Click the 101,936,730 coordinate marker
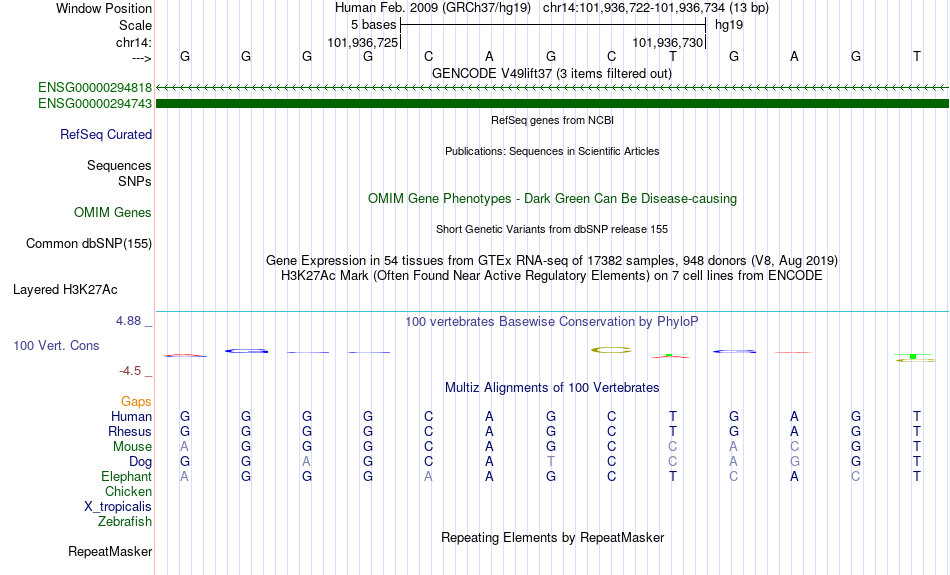Screen dimensions: 950x575 tap(668, 42)
